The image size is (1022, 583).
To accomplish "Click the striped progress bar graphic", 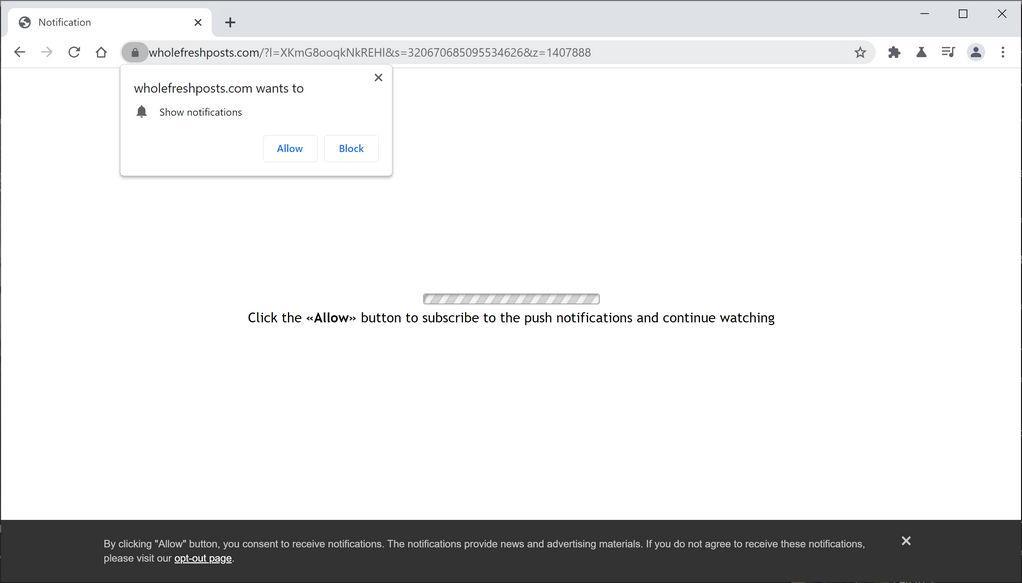I will coord(511,298).
